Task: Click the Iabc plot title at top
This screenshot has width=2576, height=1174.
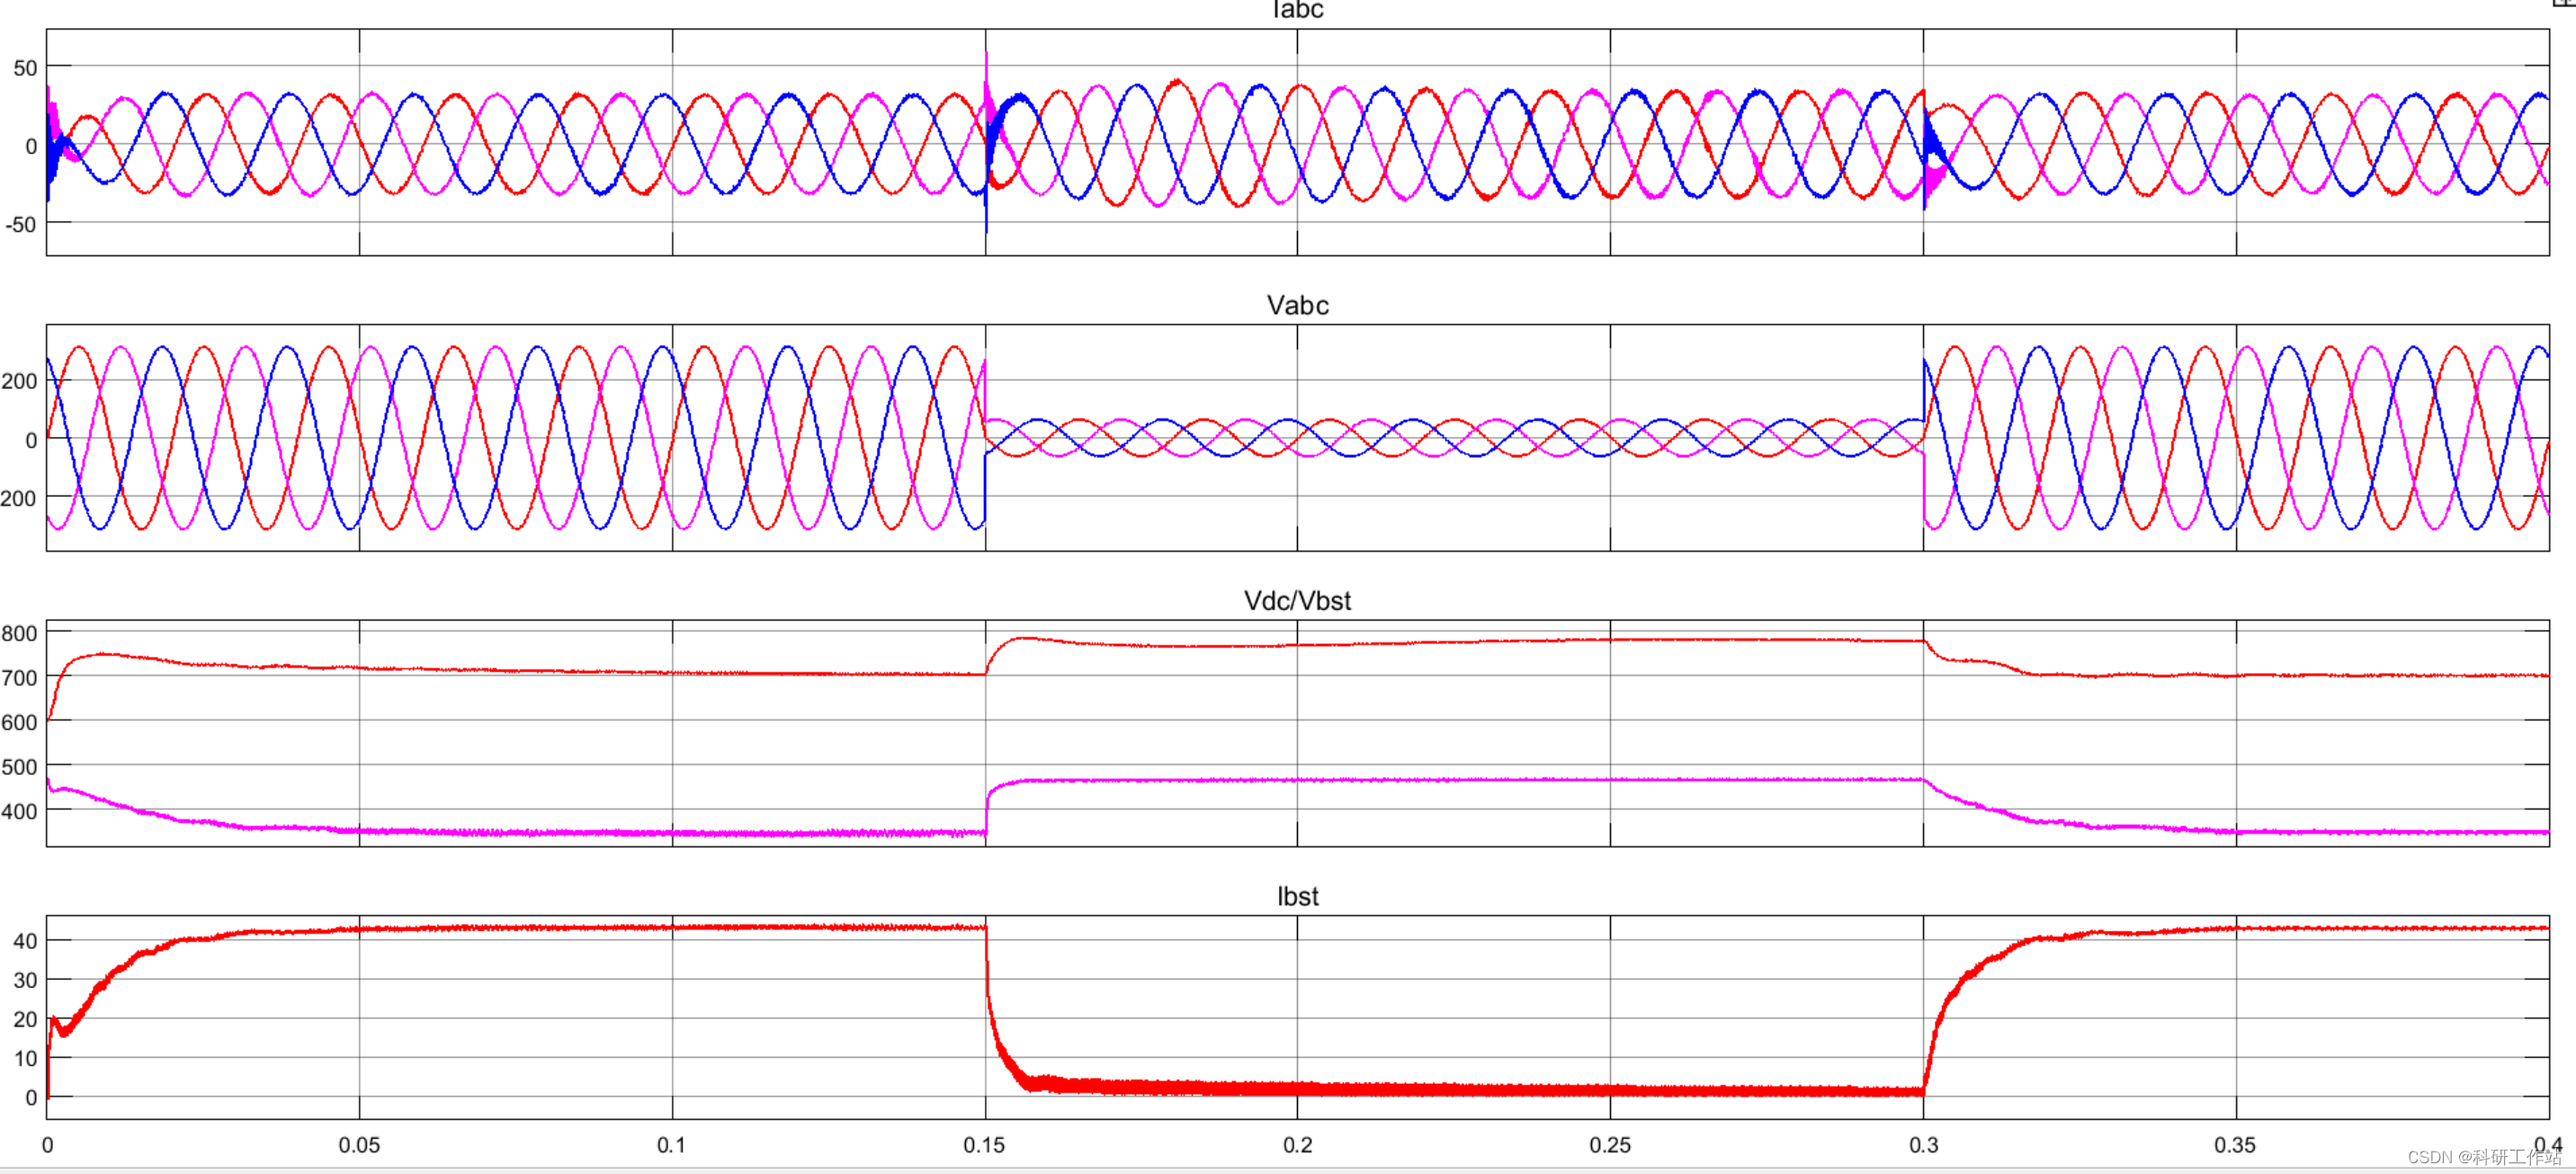Action: 1297,10
